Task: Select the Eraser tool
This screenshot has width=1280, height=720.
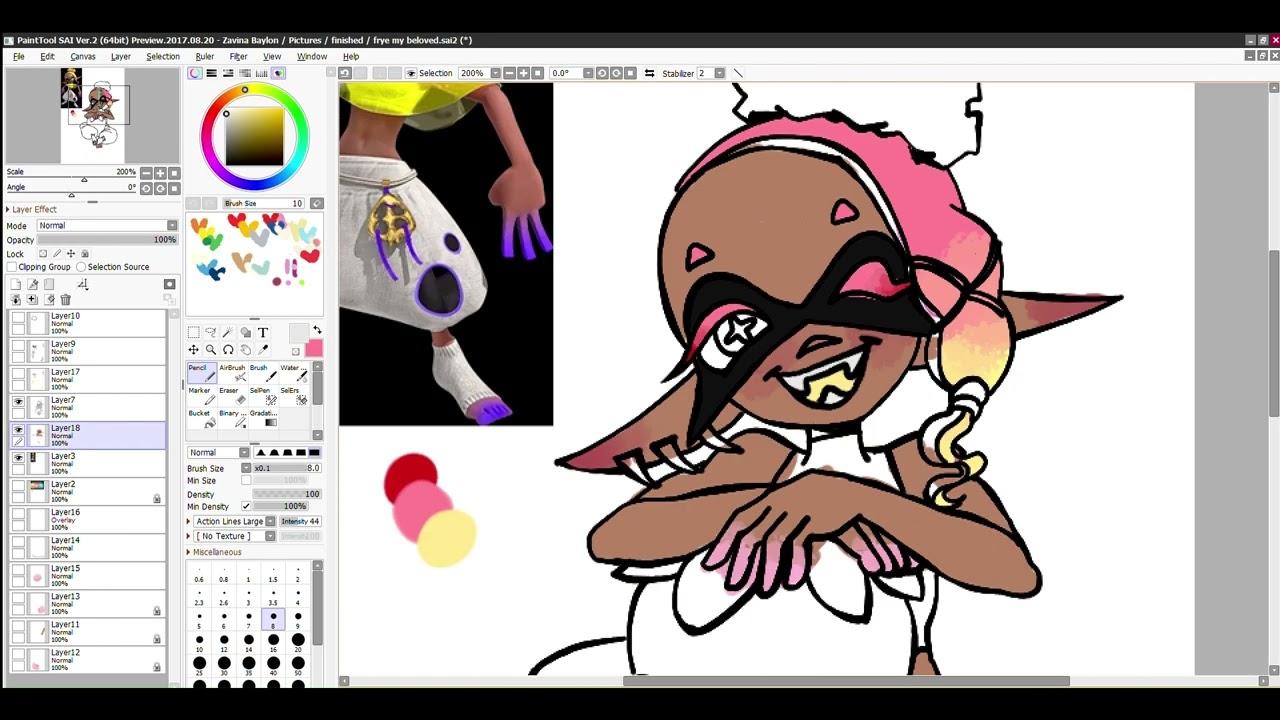Action: 232,395
